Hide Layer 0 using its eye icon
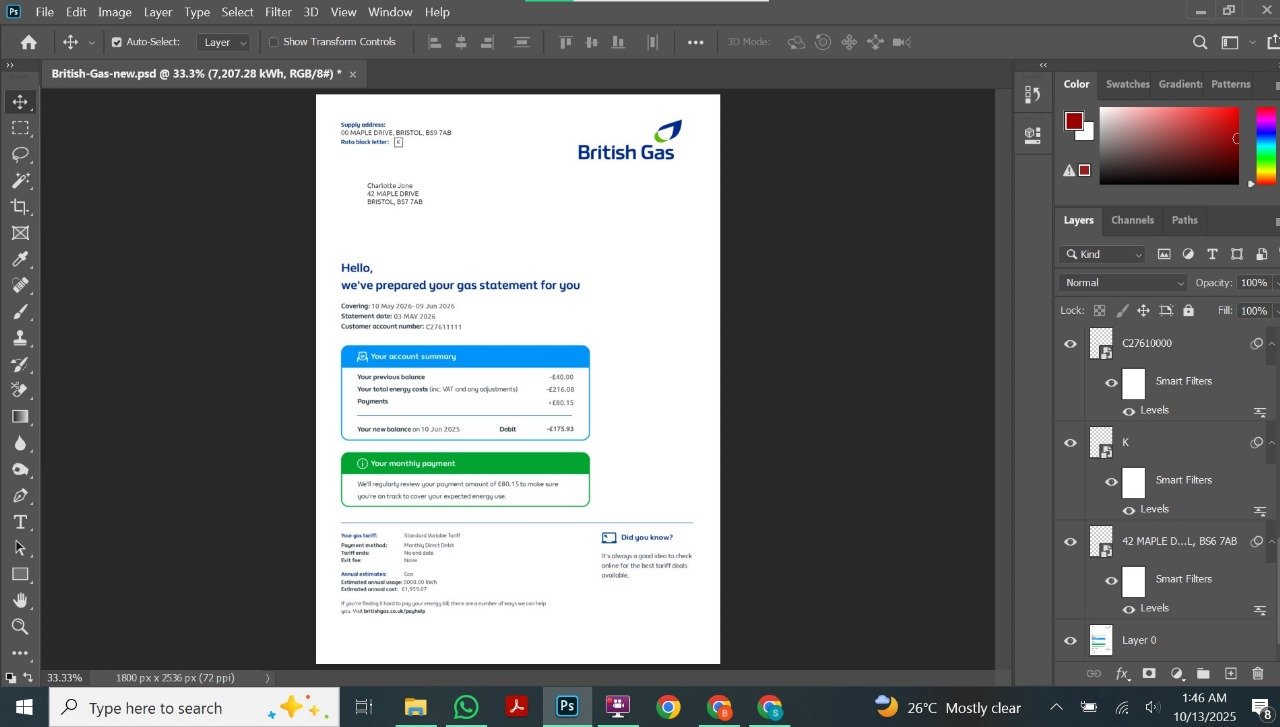The image size is (1280, 727). (x=1070, y=640)
